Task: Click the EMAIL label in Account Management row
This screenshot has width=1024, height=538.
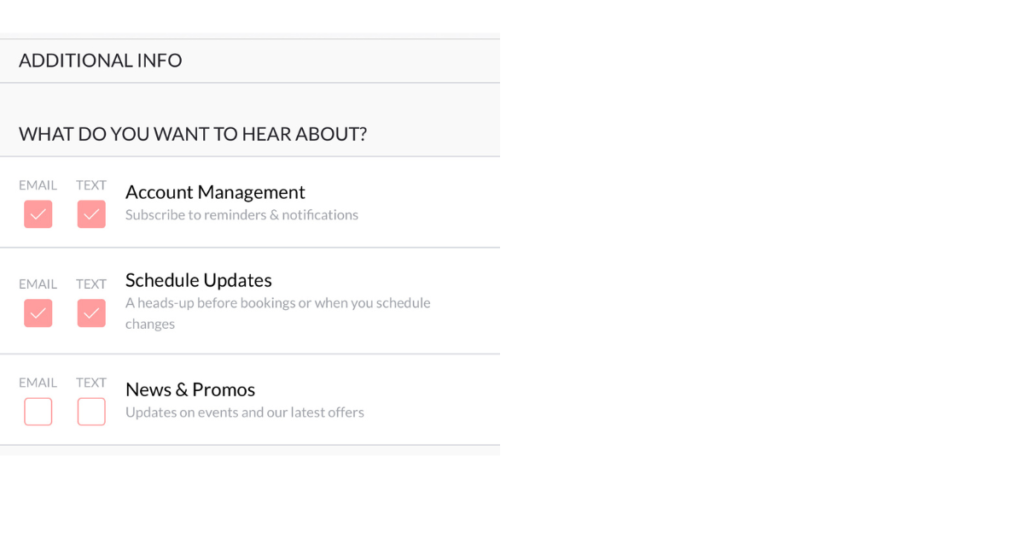Action: (x=38, y=185)
